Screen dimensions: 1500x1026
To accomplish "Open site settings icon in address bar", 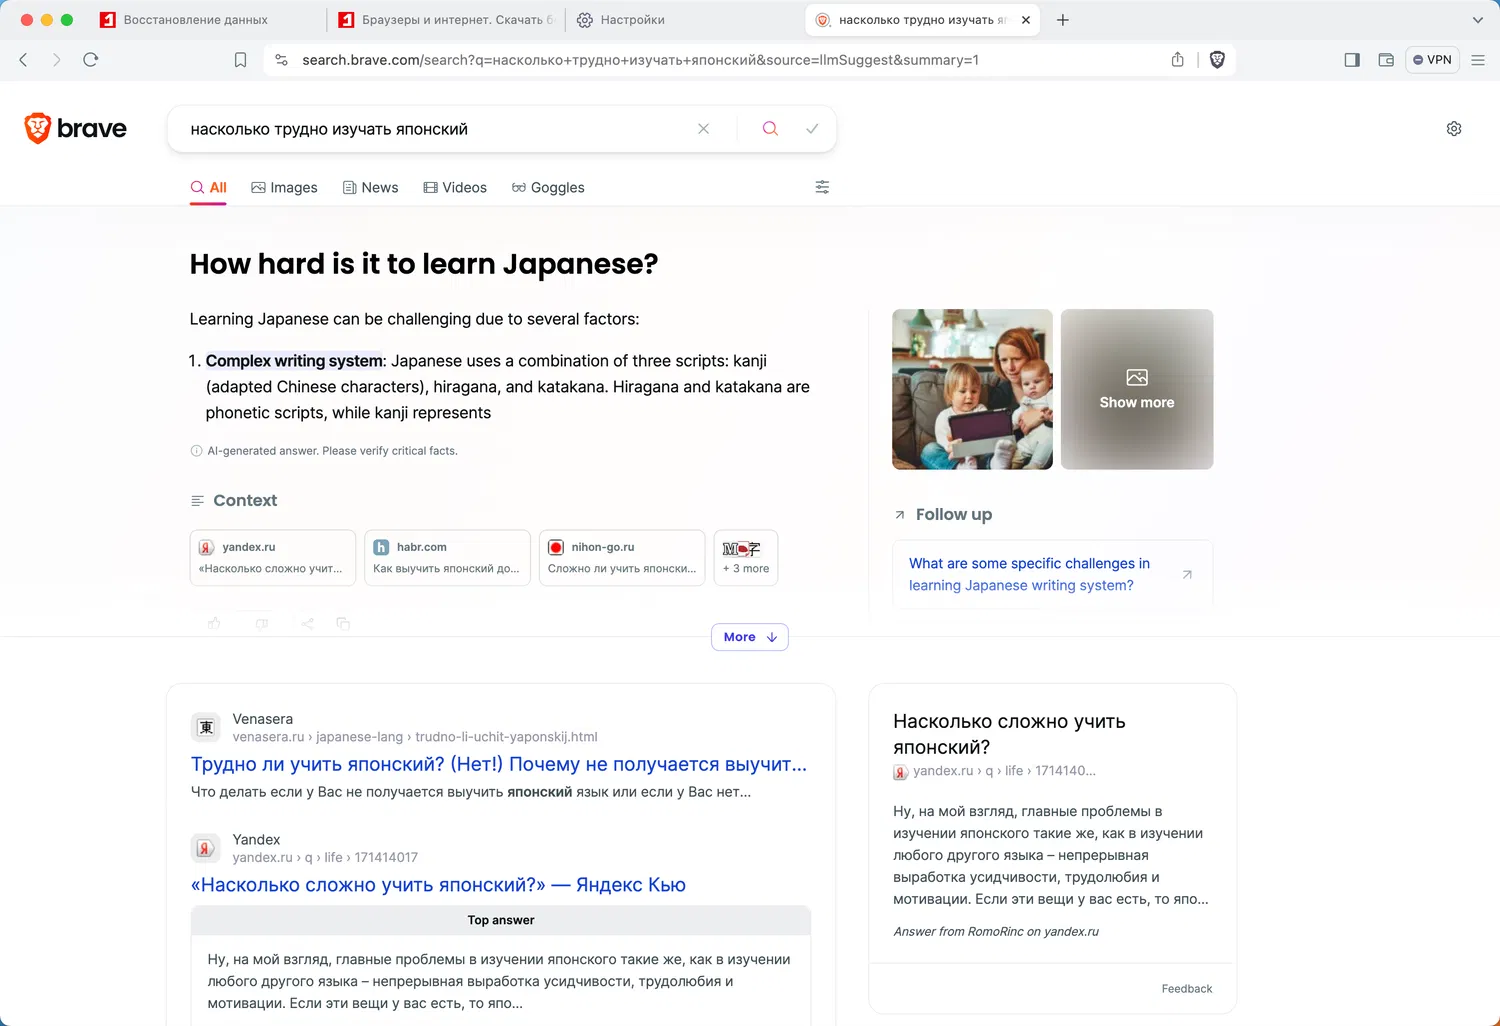I will coord(282,60).
